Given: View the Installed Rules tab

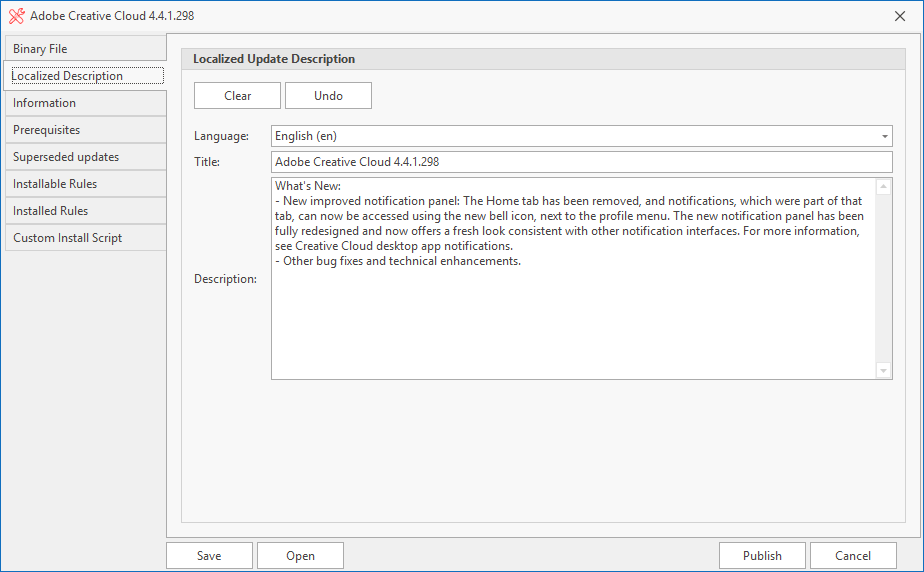Looking at the screenshot, I should pyautogui.click(x=85, y=211).
